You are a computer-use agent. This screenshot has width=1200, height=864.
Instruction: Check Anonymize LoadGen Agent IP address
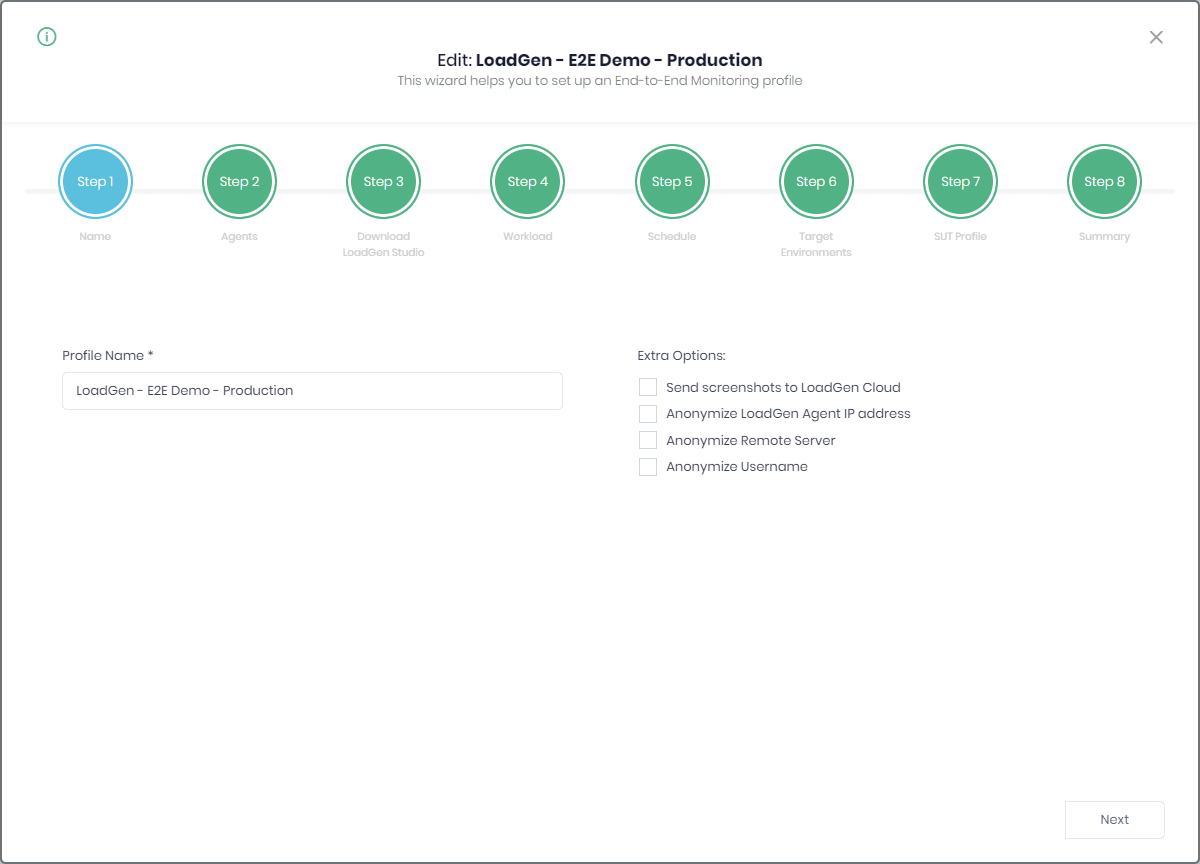648,414
